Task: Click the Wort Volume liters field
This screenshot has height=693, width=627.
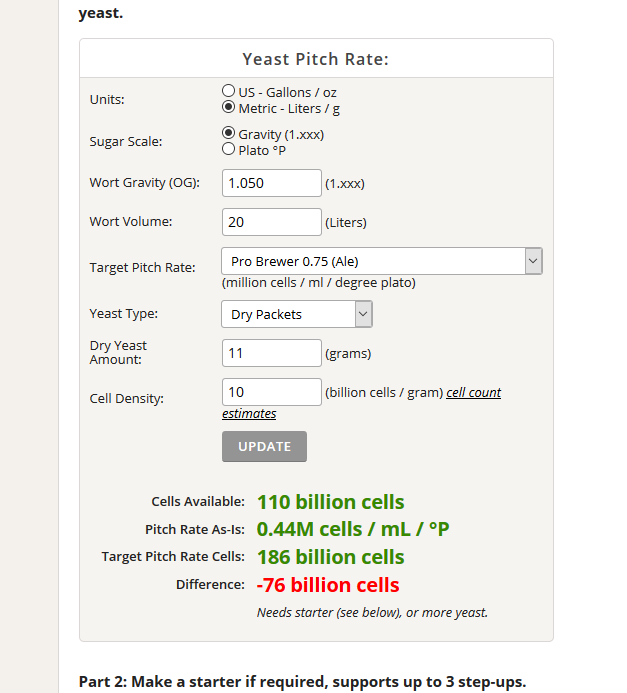Action: coord(272,222)
